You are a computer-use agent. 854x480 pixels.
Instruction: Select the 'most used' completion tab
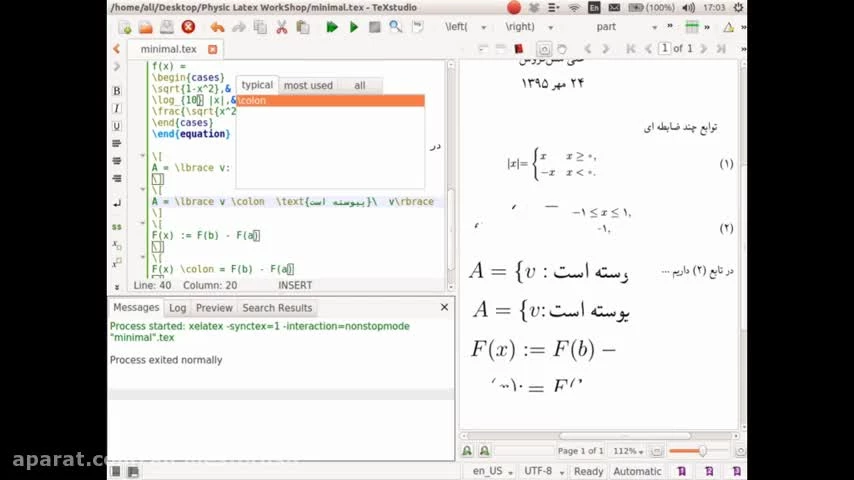point(308,85)
